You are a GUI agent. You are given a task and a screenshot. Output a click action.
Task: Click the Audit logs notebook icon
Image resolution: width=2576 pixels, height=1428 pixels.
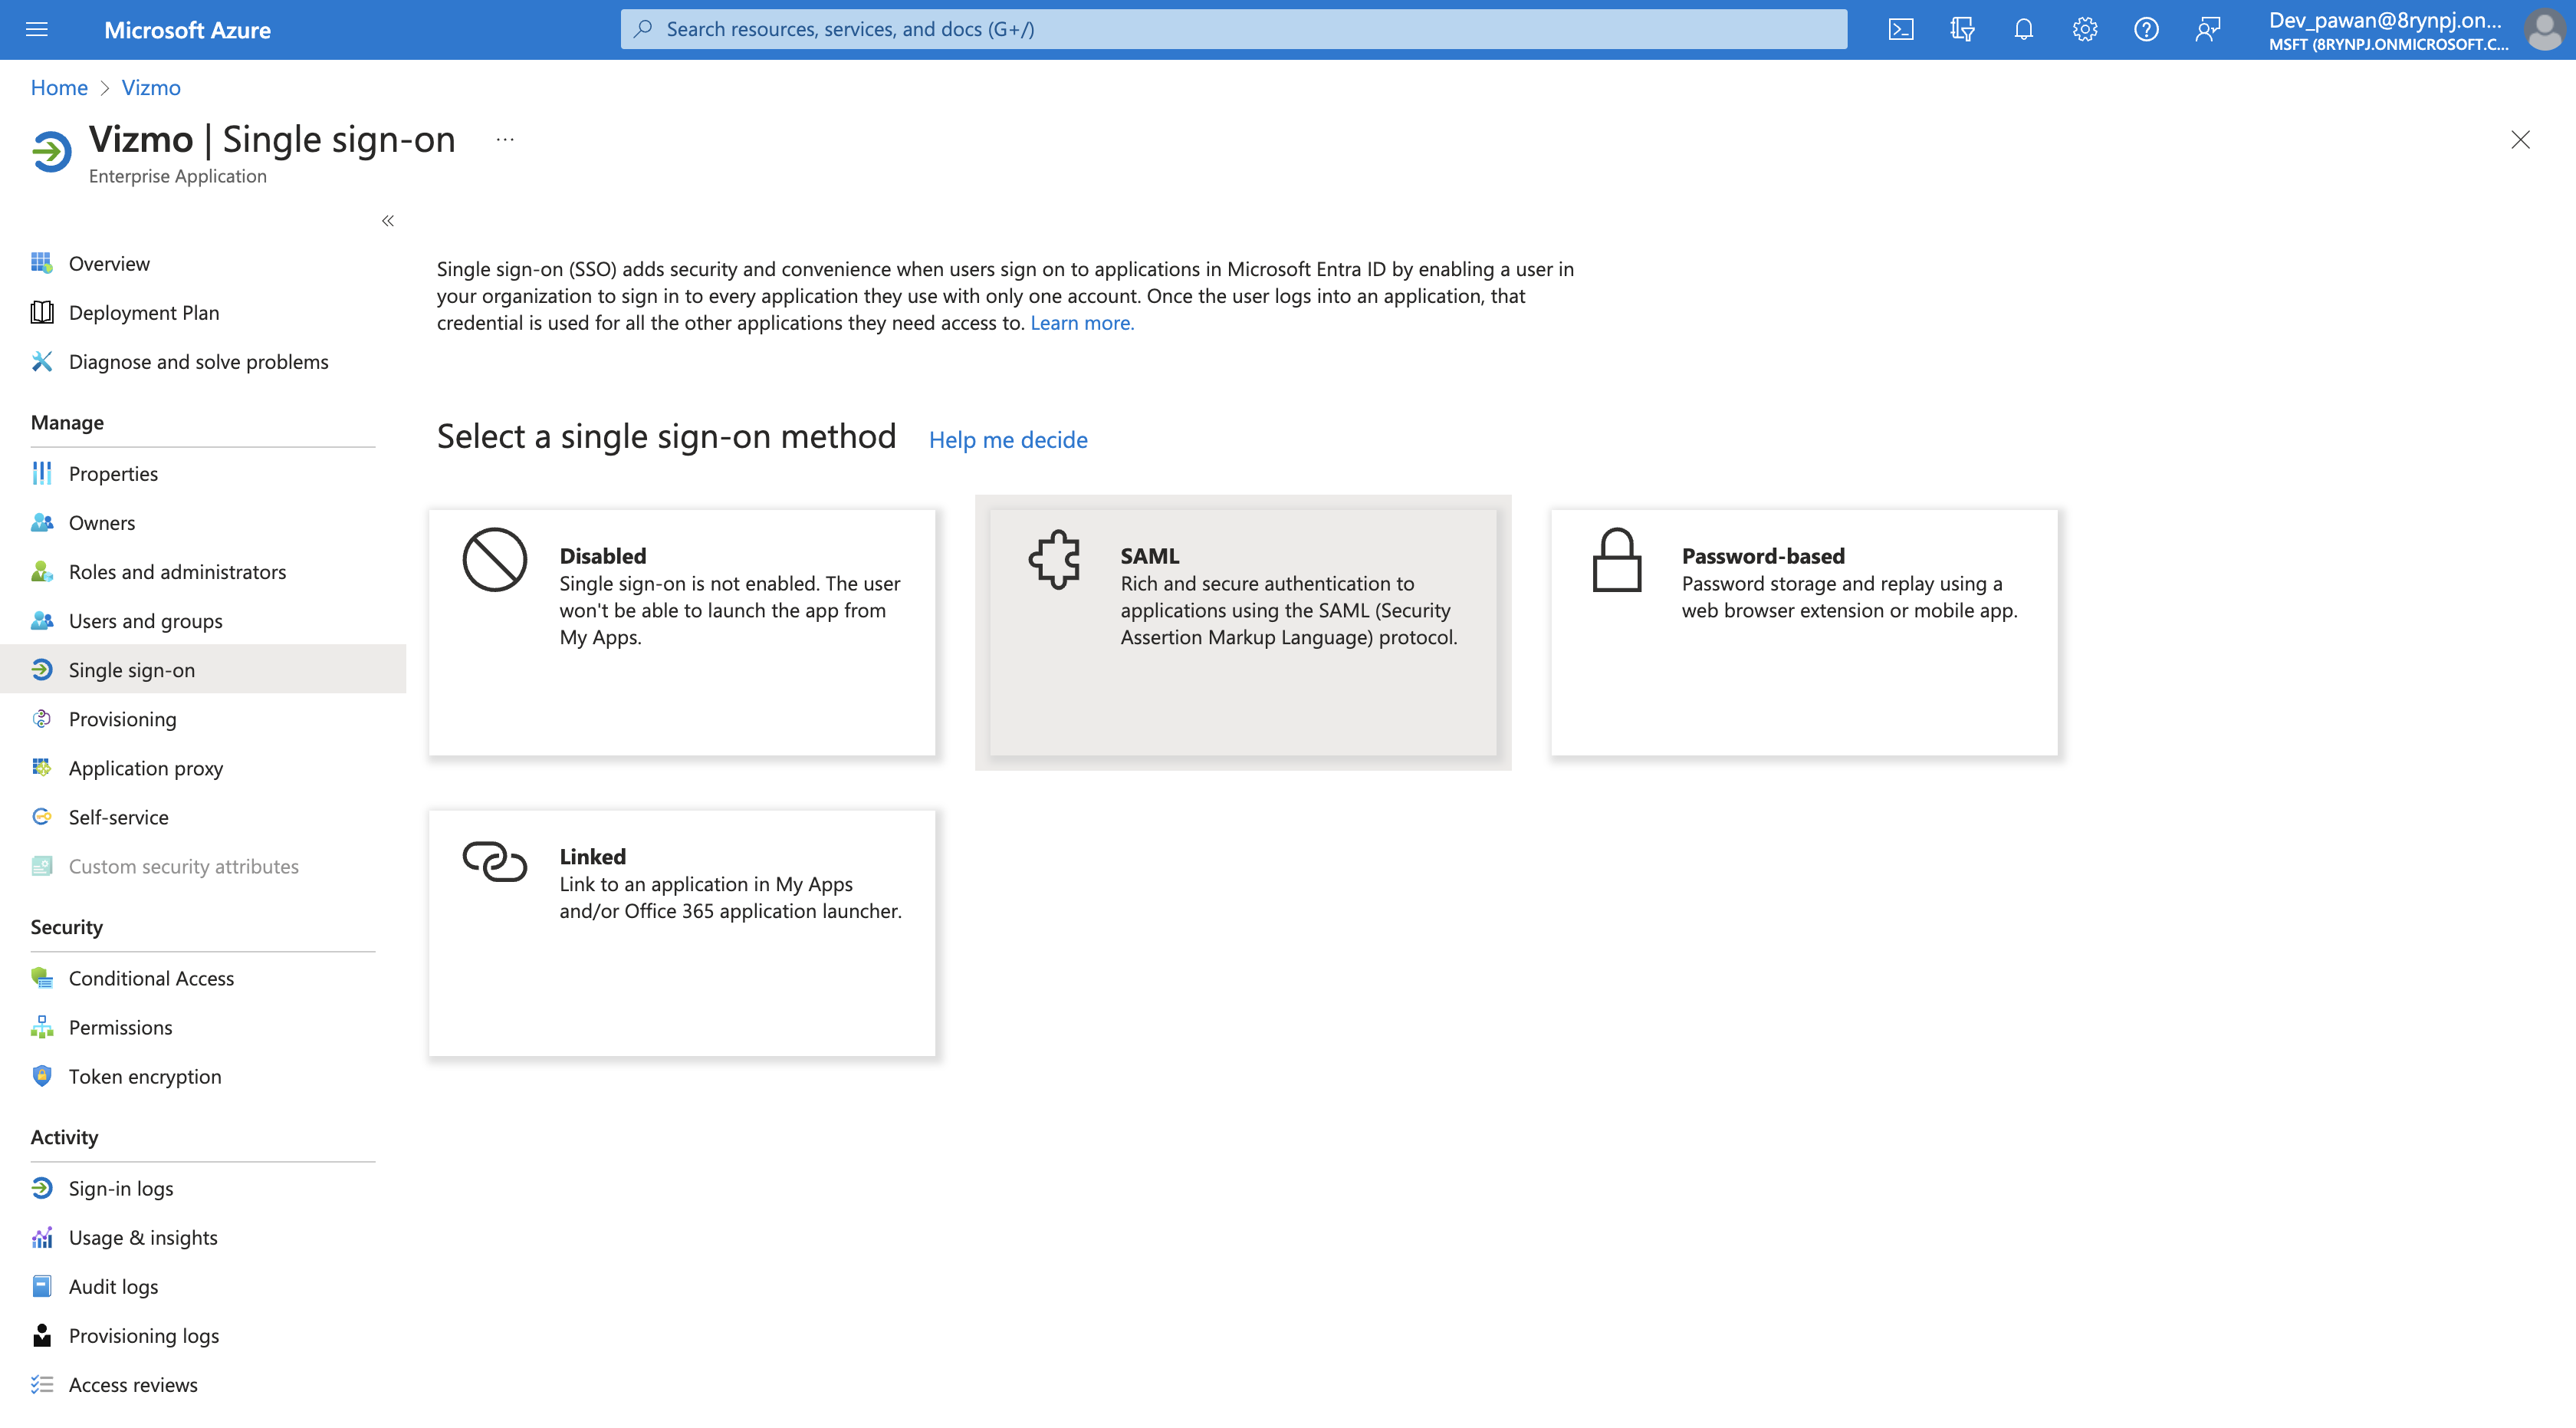[41, 1286]
